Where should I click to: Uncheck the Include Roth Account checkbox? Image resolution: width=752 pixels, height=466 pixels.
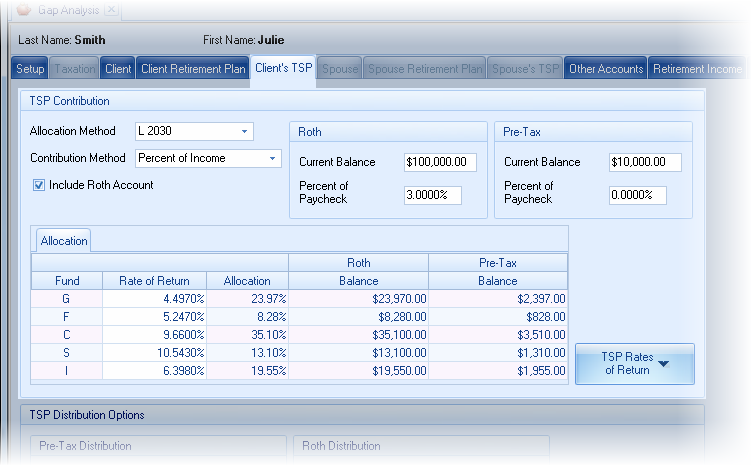(39, 185)
